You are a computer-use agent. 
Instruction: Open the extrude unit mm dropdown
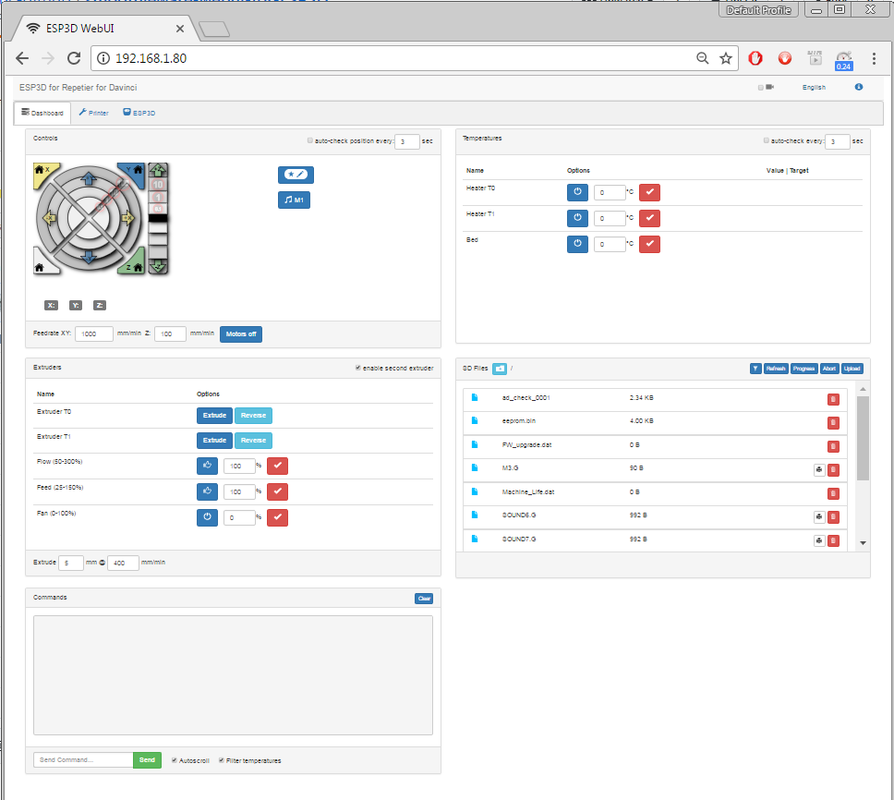click(94, 563)
